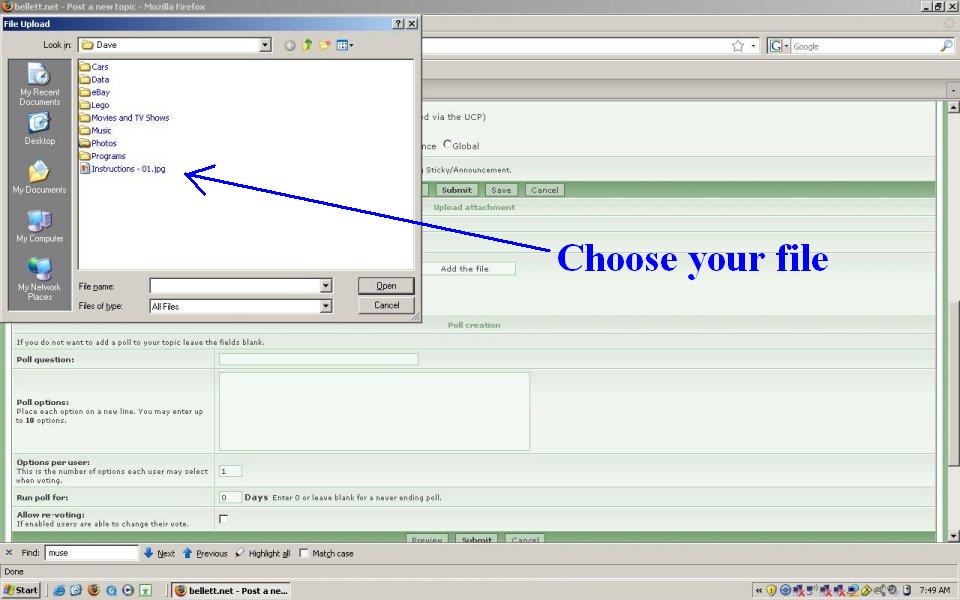
Task: Enable the Match case checkbox
Action: coord(304,553)
